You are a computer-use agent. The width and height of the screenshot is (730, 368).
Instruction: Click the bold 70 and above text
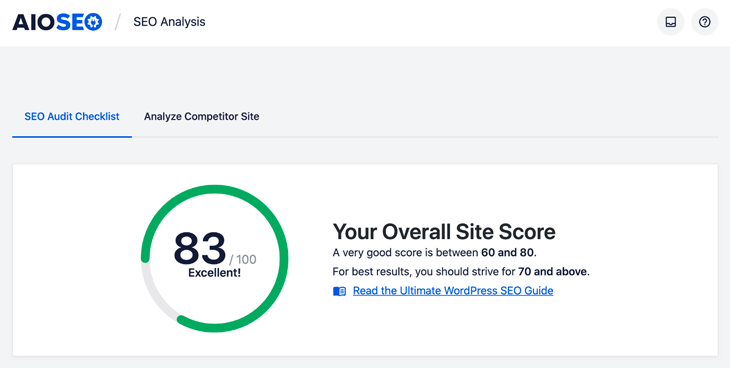pyautogui.click(x=553, y=272)
